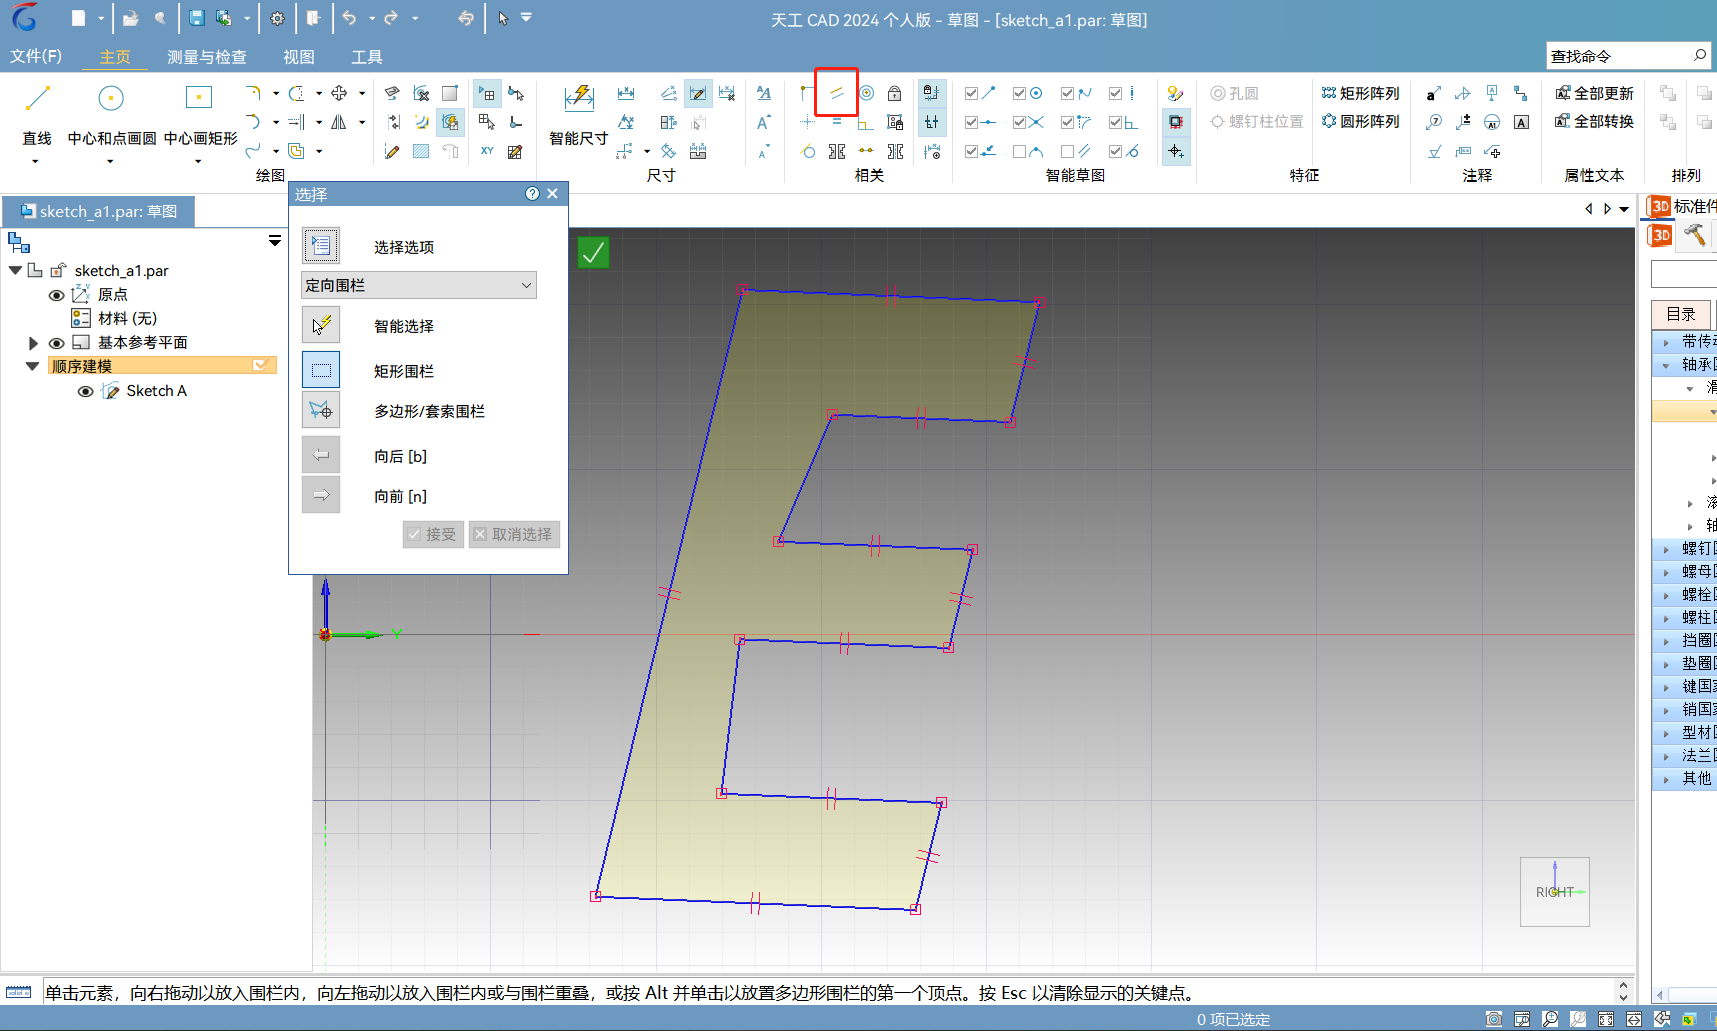Click the new document icon
Image resolution: width=1717 pixels, height=1031 pixels.
coord(79,18)
